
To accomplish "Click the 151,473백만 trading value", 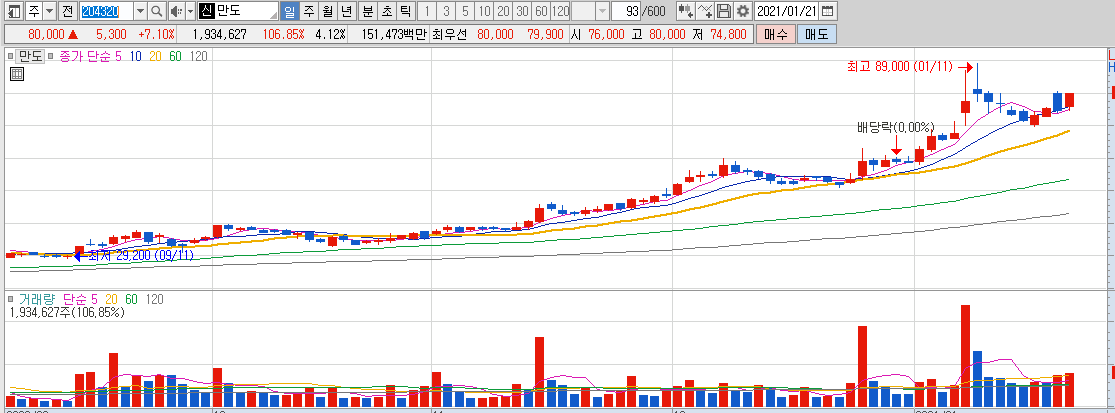I will tap(393, 35).
